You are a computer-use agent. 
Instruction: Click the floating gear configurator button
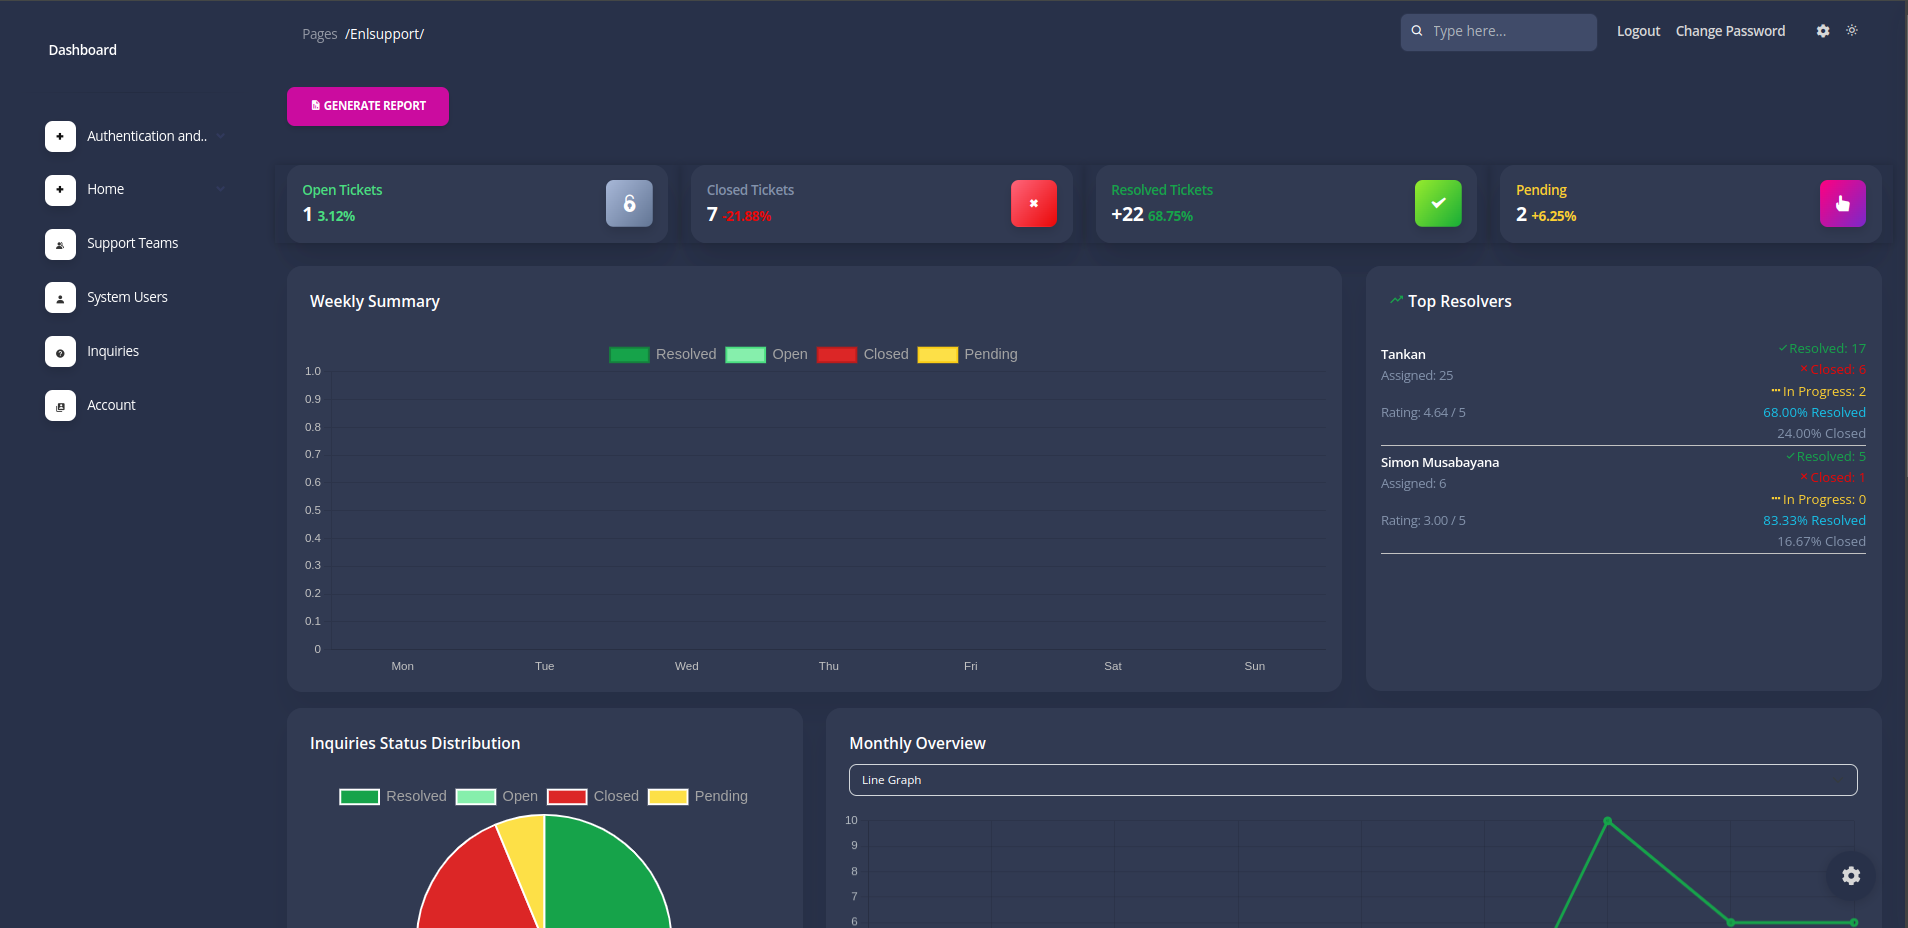pyautogui.click(x=1851, y=876)
